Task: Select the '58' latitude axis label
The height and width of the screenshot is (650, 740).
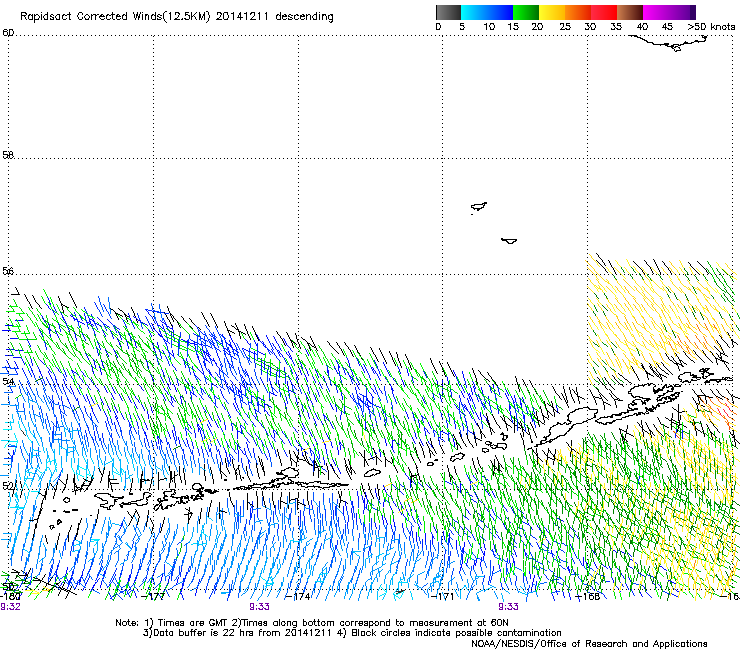Action: coord(8,155)
